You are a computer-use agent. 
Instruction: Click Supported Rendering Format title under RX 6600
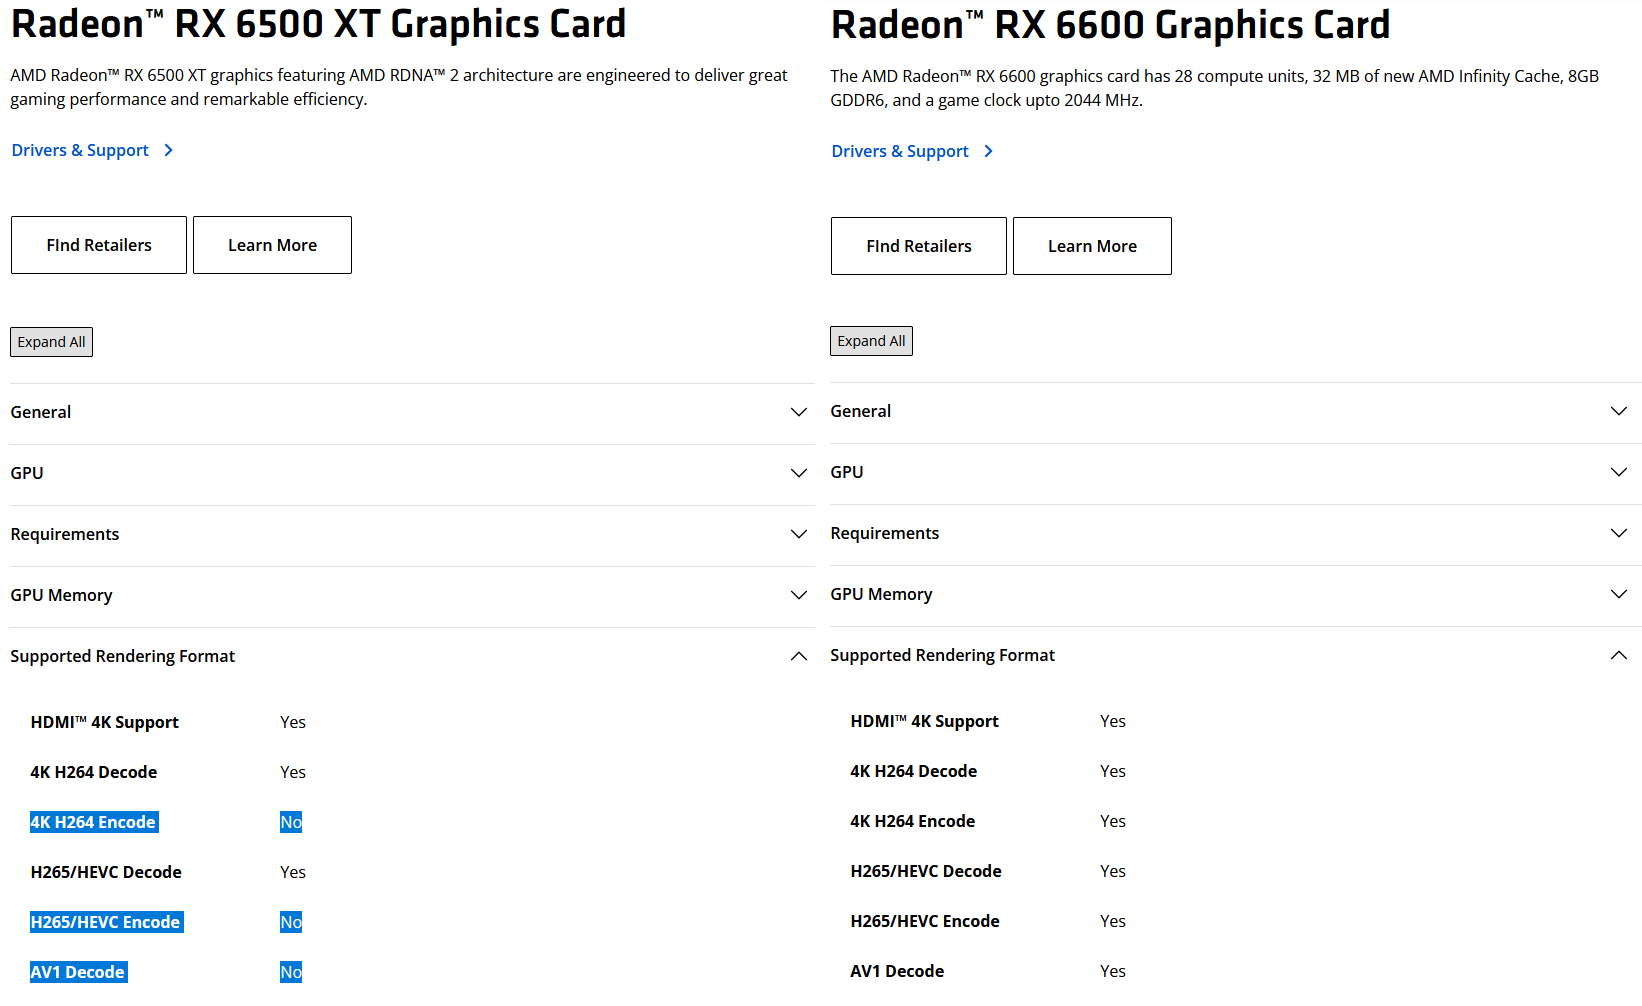click(943, 655)
